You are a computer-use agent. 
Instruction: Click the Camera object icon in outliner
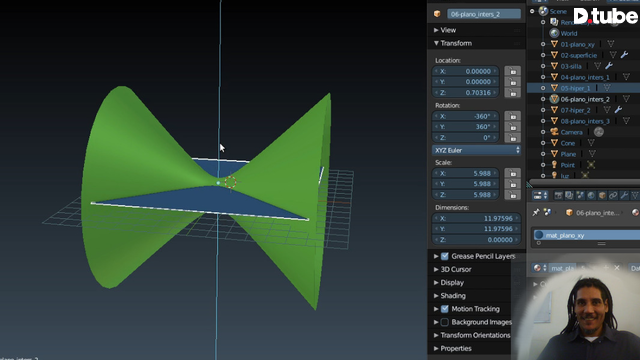pos(554,132)
